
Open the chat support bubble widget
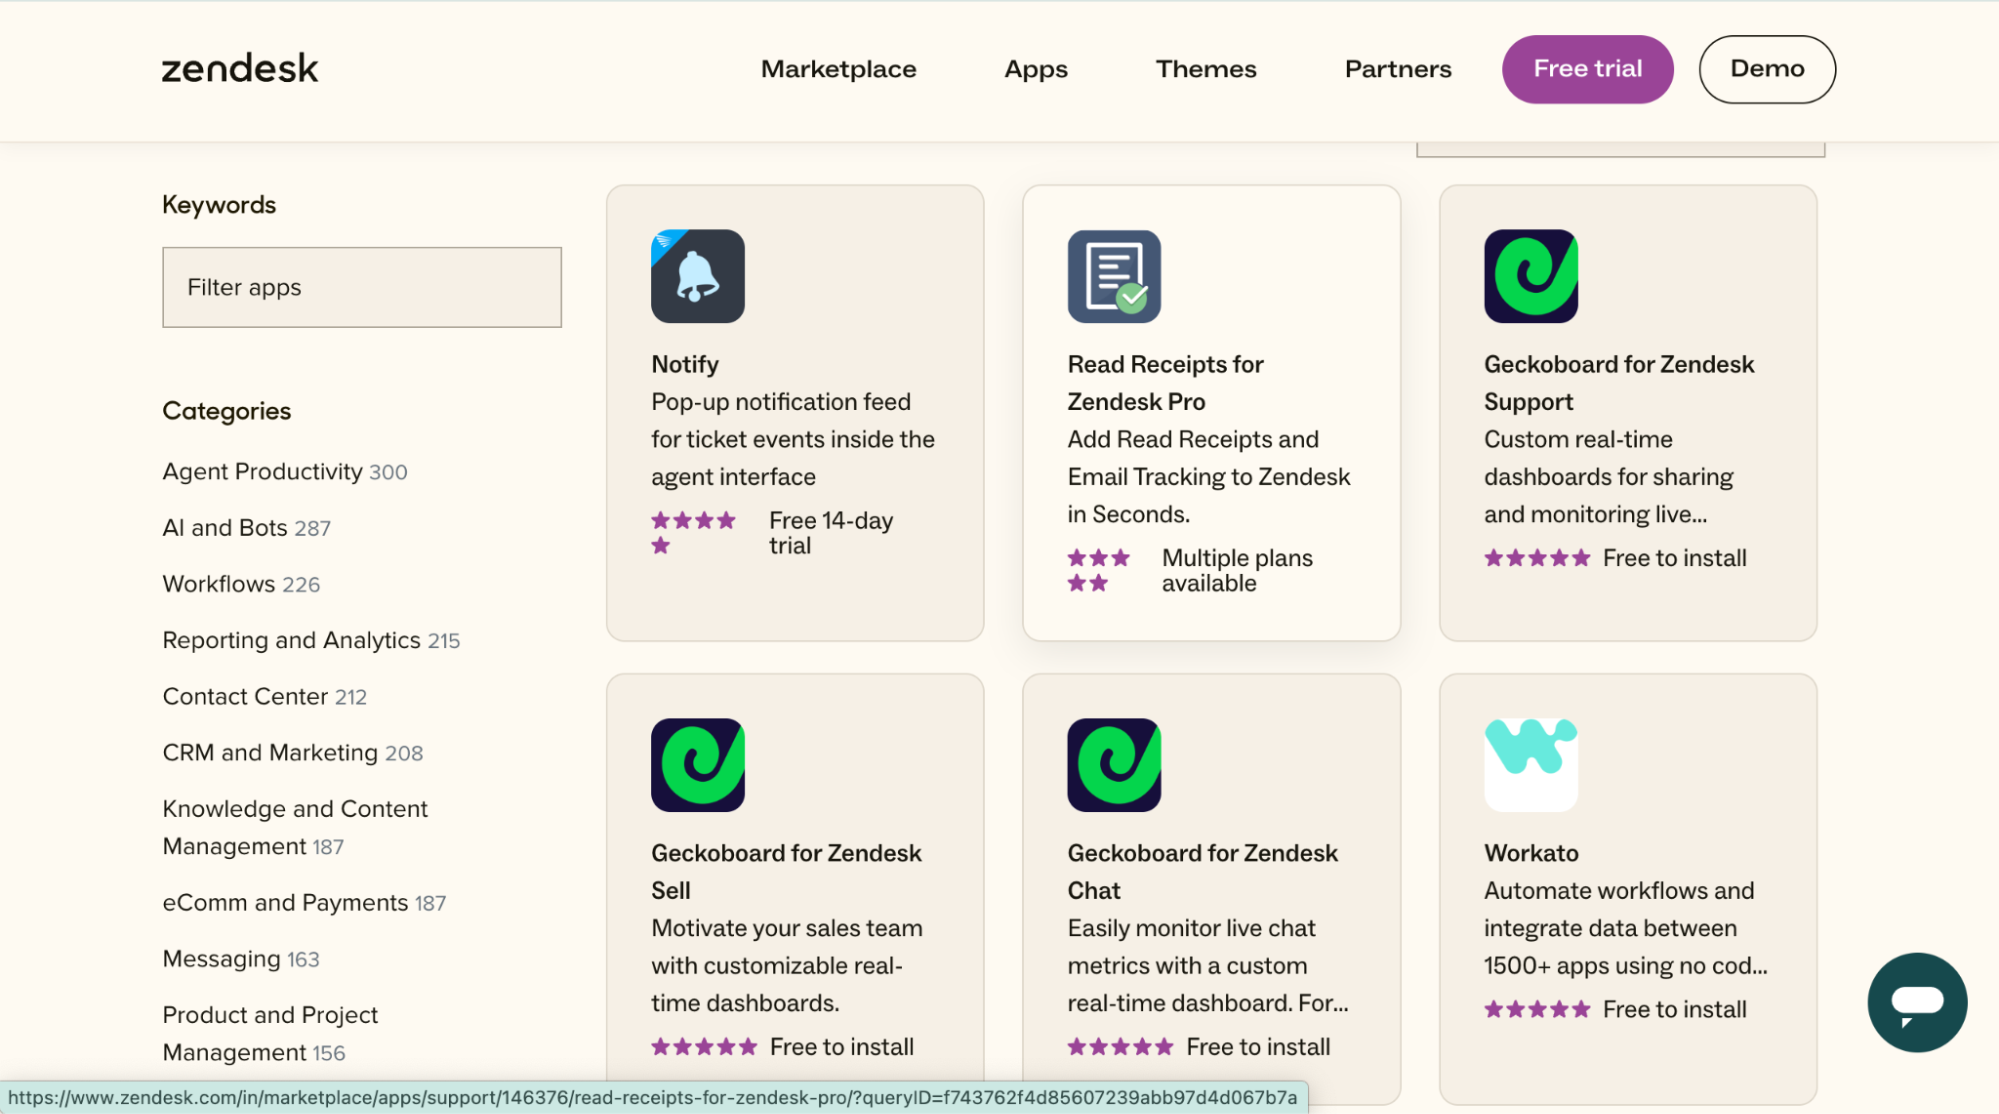(x=1917, y=1002)
